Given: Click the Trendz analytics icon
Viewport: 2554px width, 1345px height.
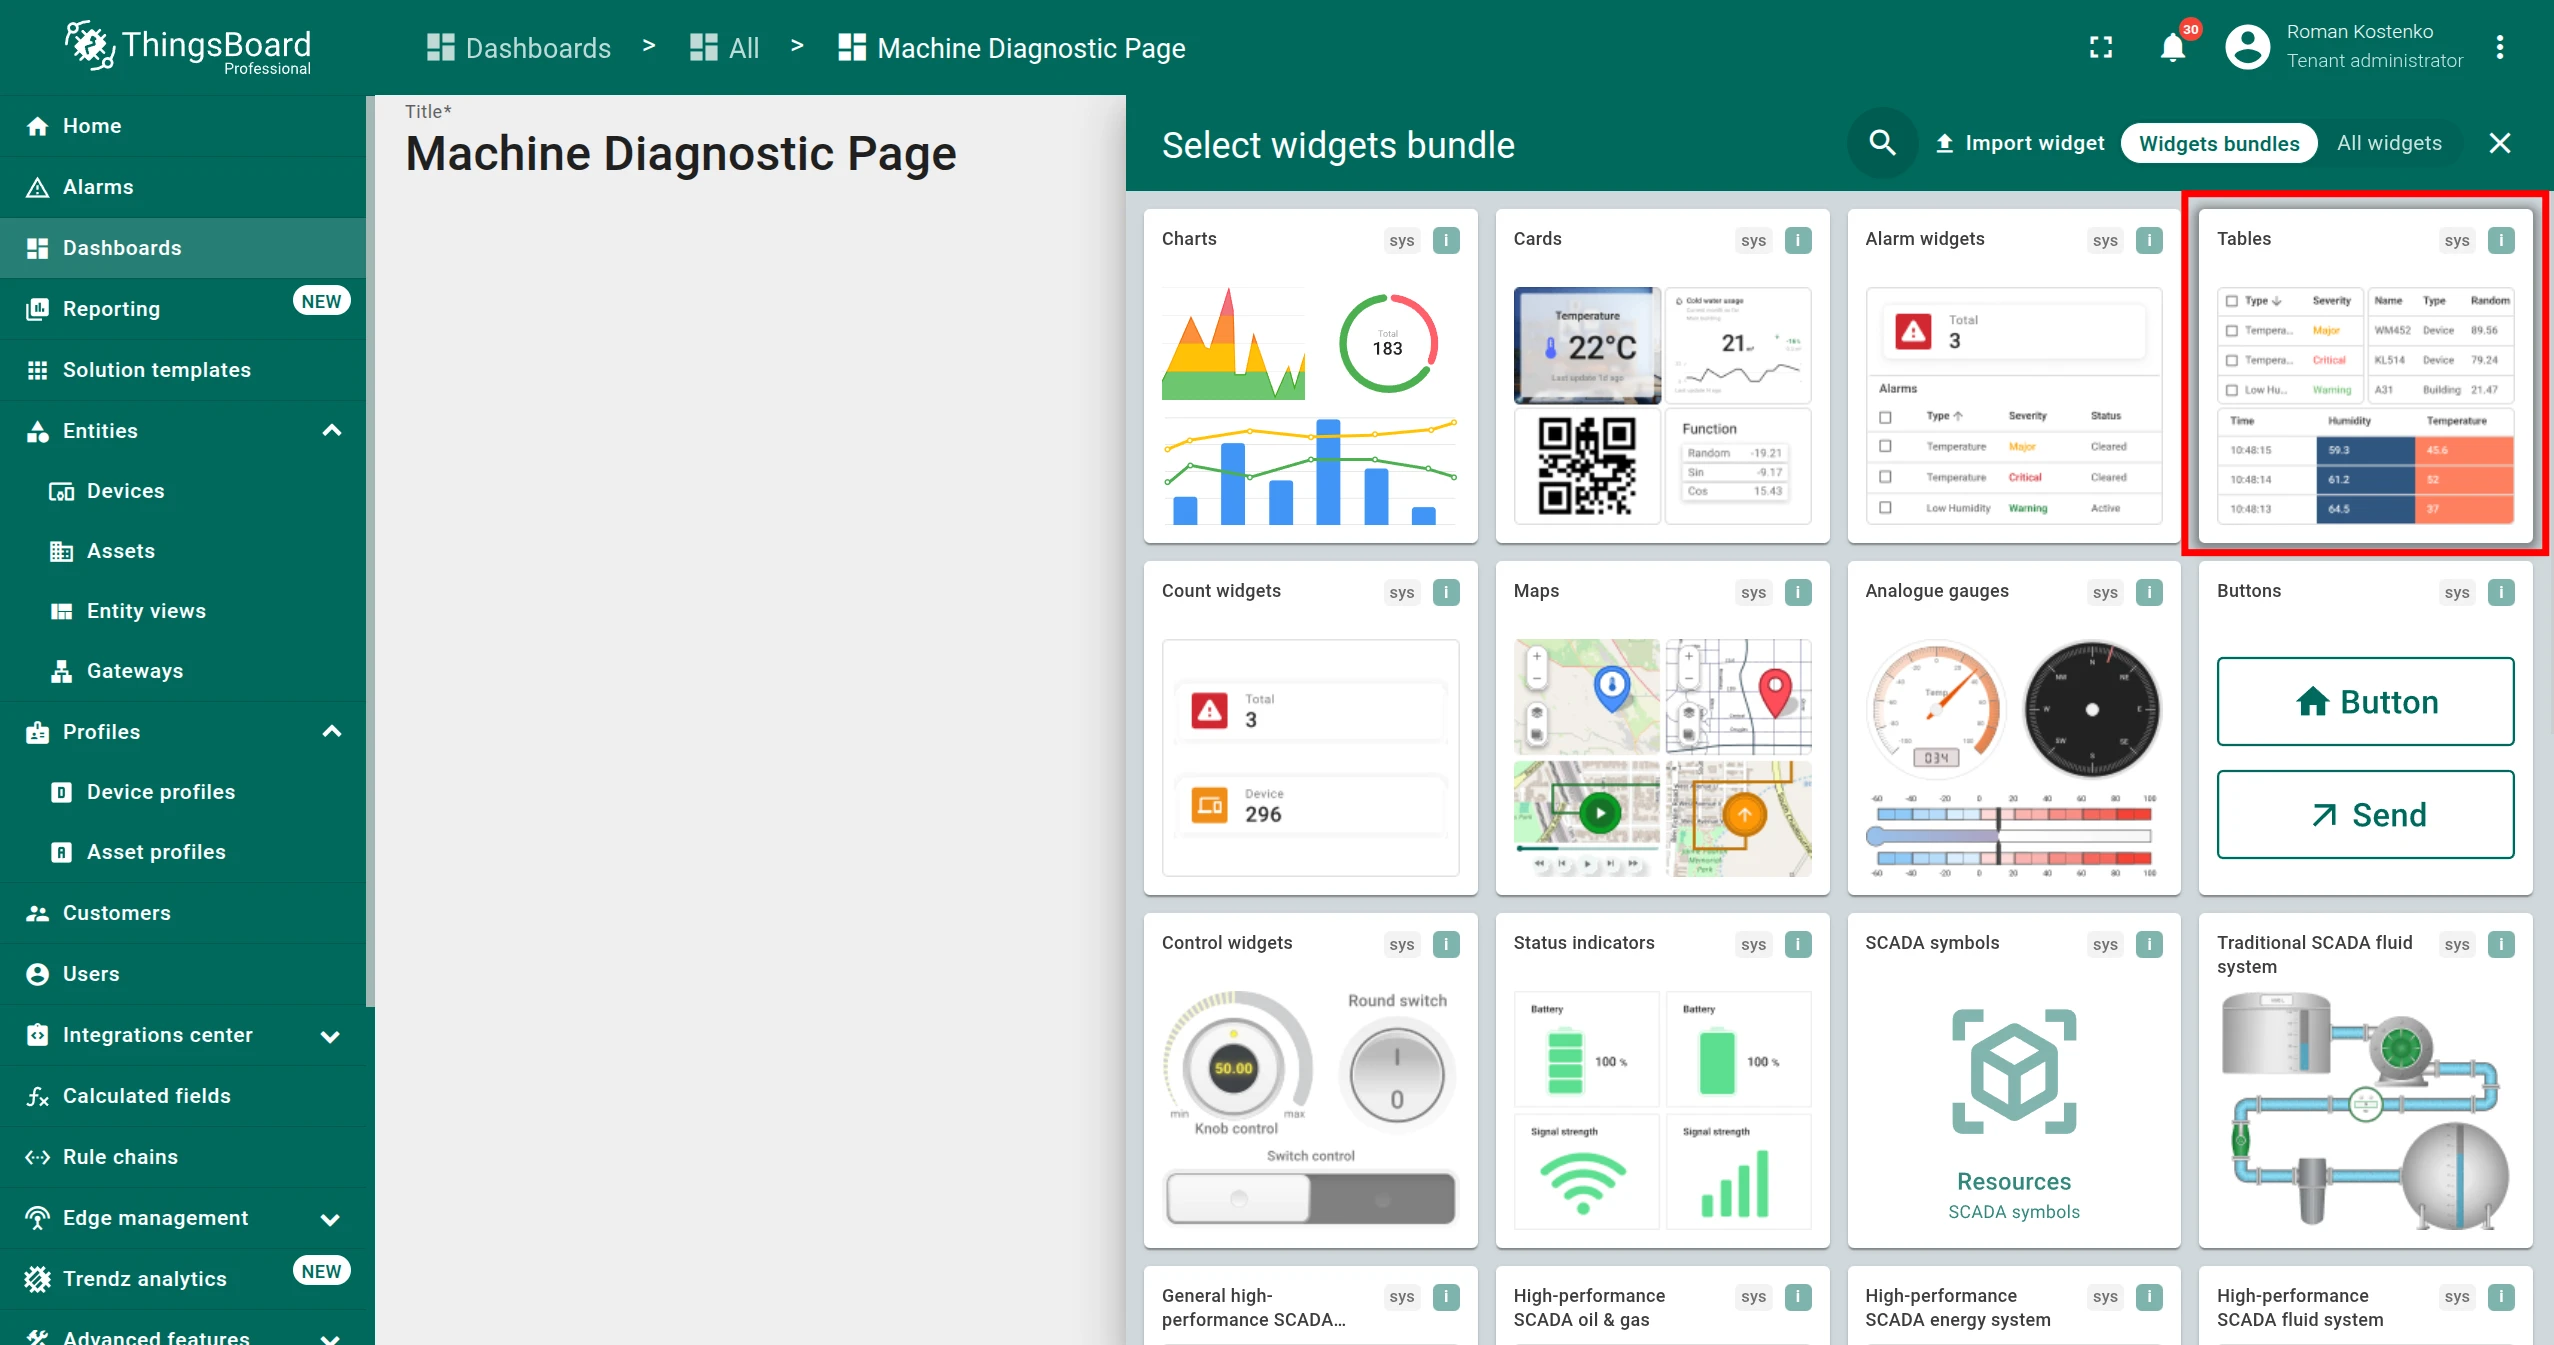Looking at the screenshot, I should coord(38,1279).
